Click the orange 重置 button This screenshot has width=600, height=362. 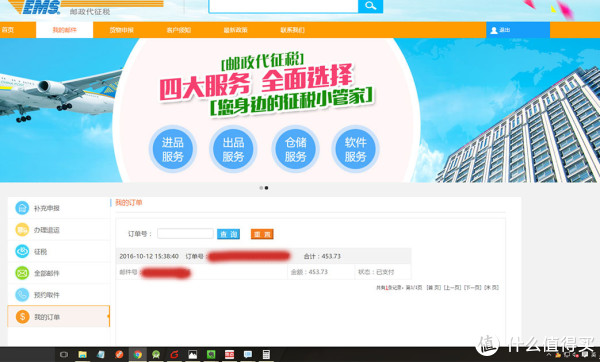[x=262, y=234]
